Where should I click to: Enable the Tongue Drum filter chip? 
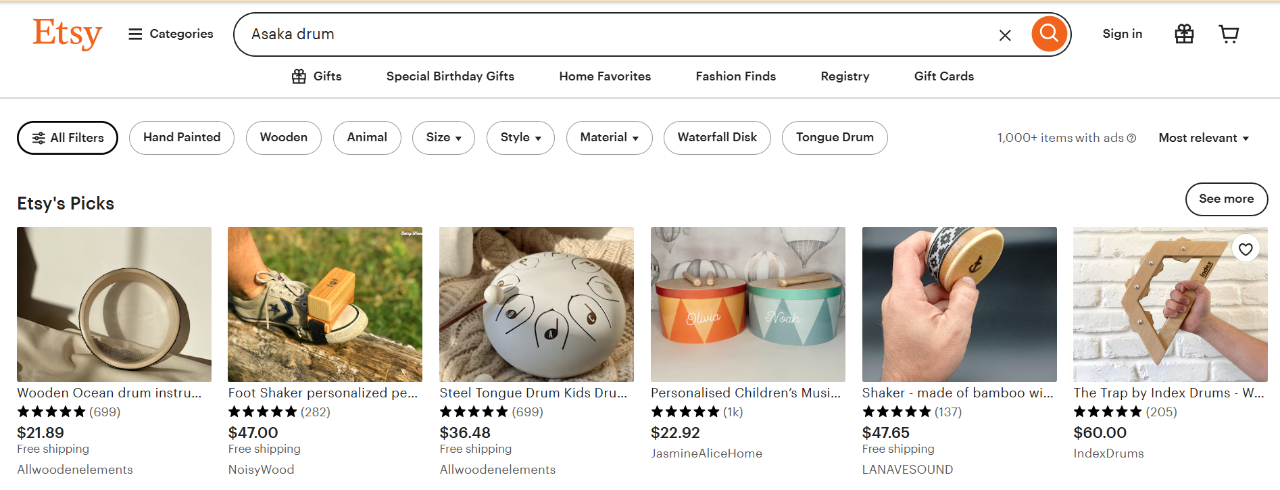835,138
